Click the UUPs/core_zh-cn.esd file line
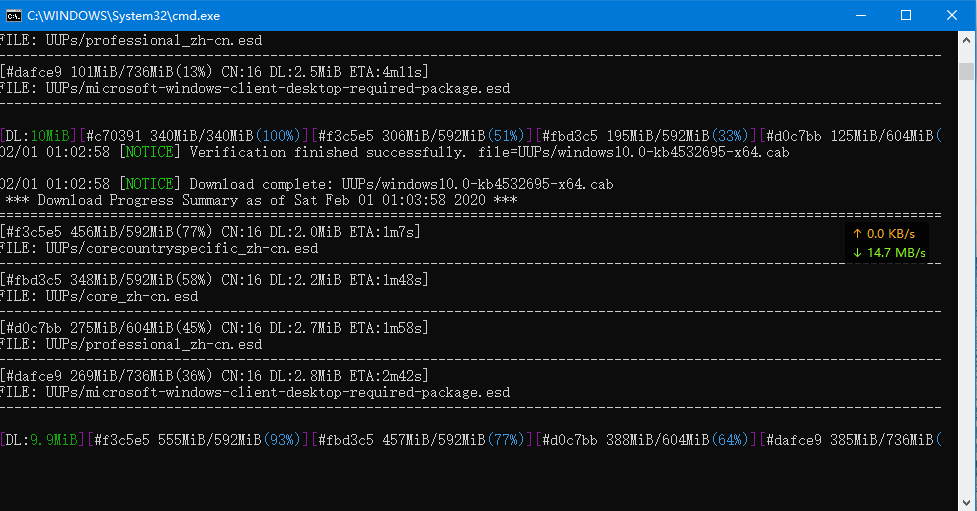Image resolution: width=977 pixels, height=511 pixels. click(100, 296)
